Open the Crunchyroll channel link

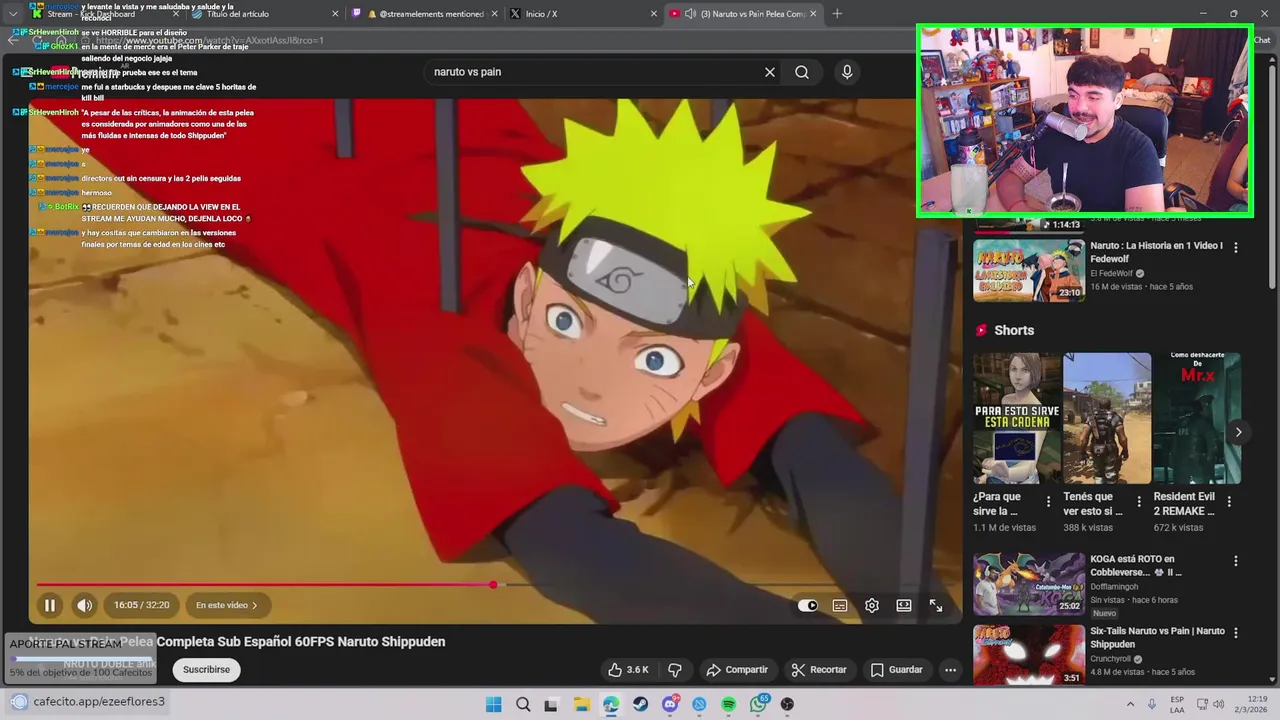(x=1111, y=659)
